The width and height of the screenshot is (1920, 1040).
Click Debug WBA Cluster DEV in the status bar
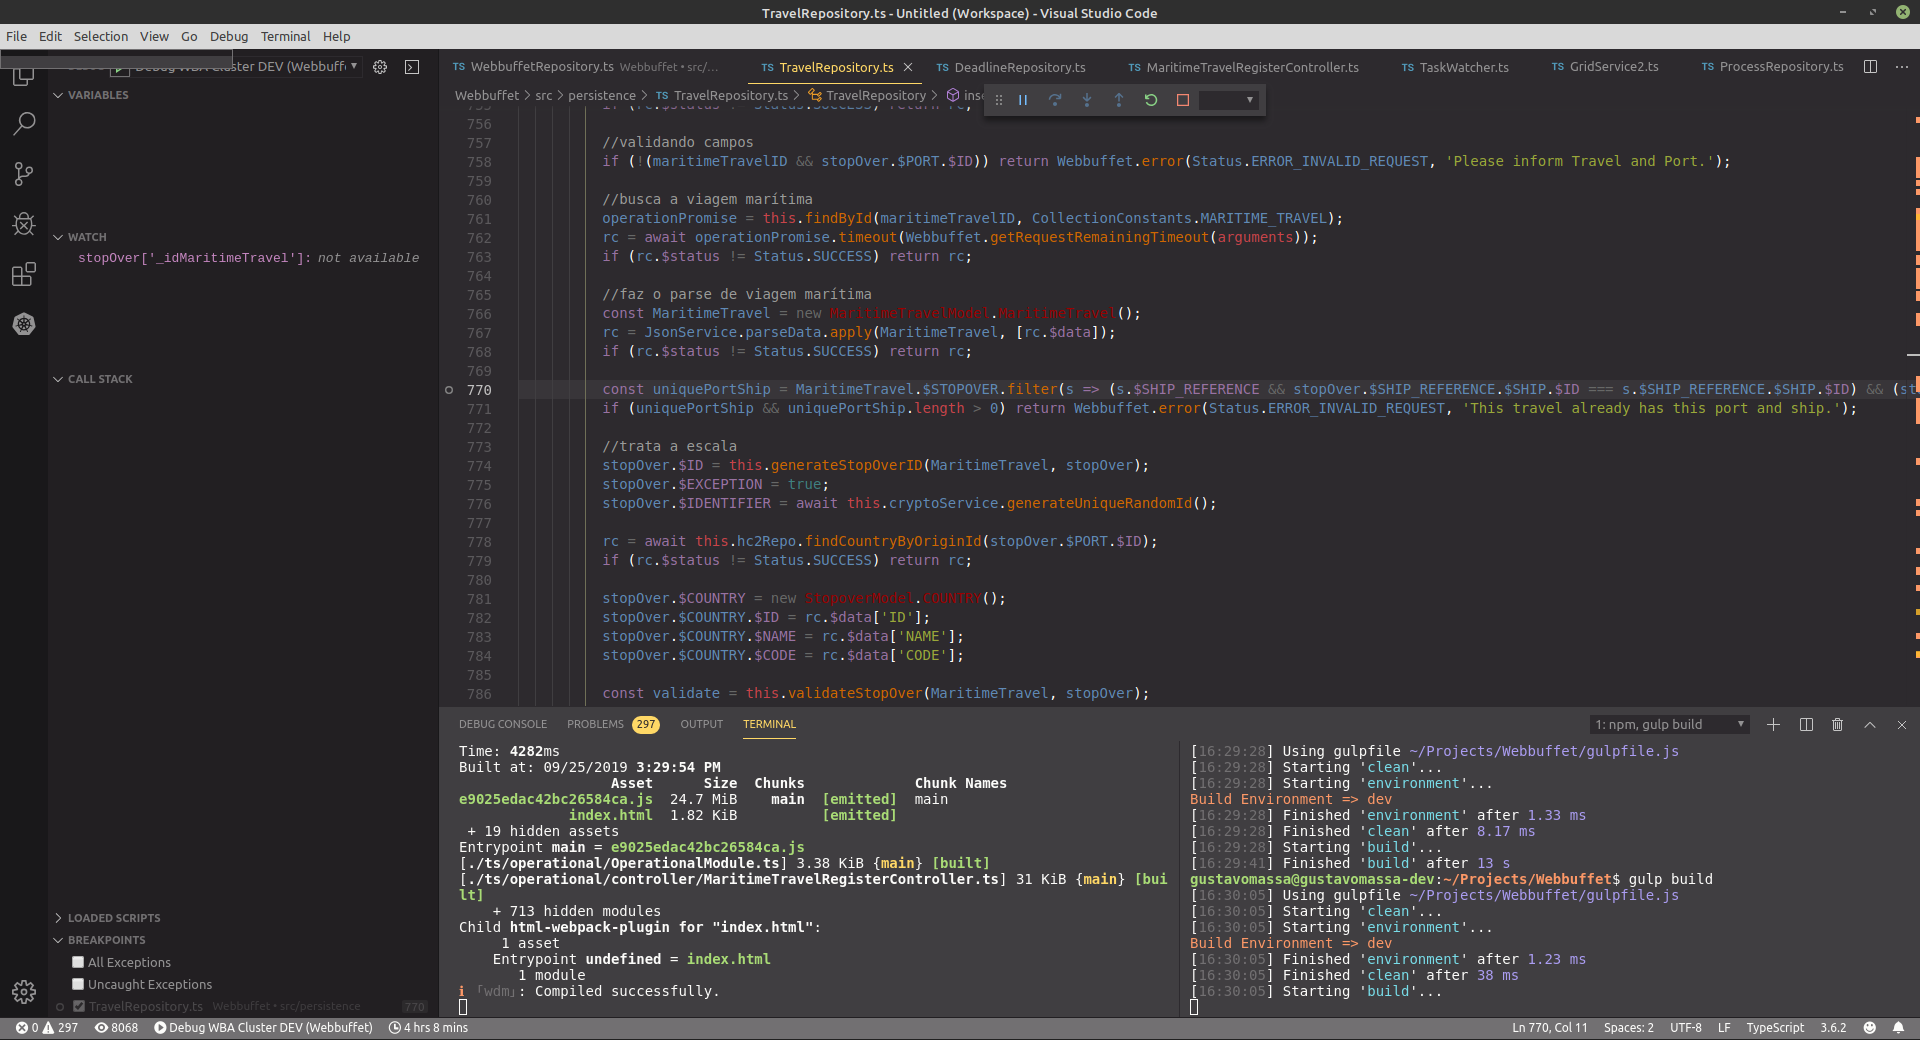263,1027
